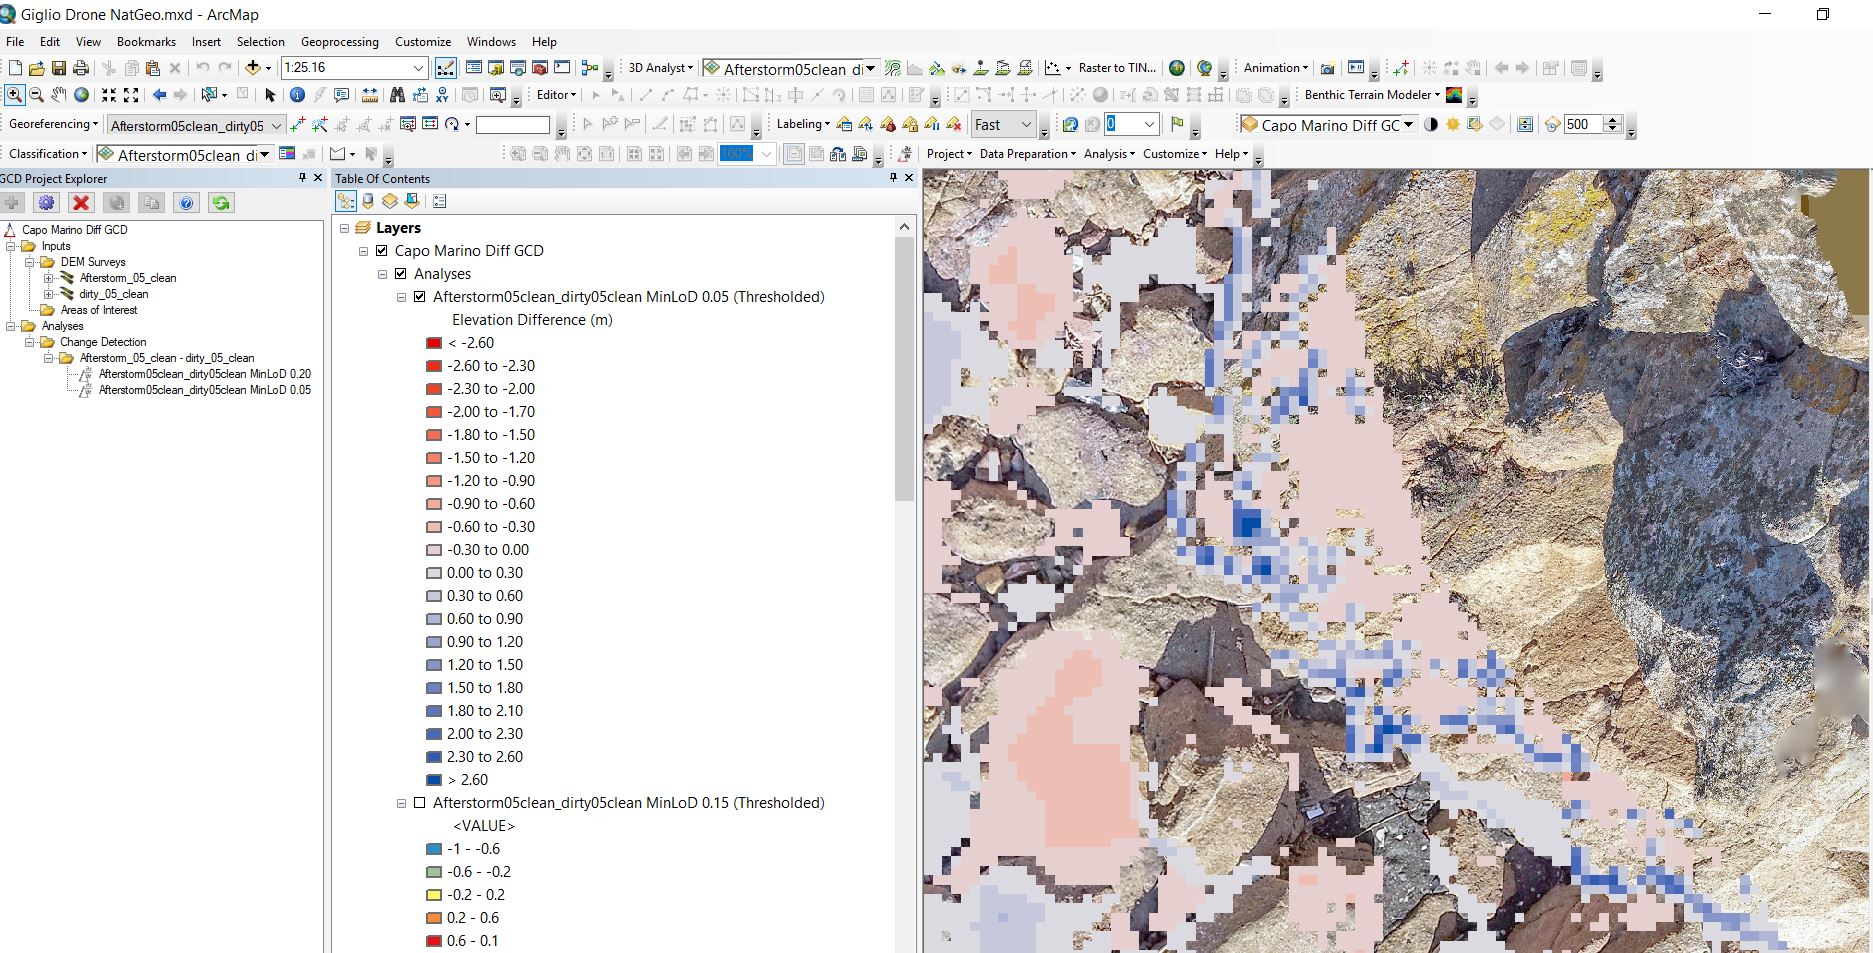
Task: Open the Benthic Terrain Modeler raster icon
Action: [1454, 95]
